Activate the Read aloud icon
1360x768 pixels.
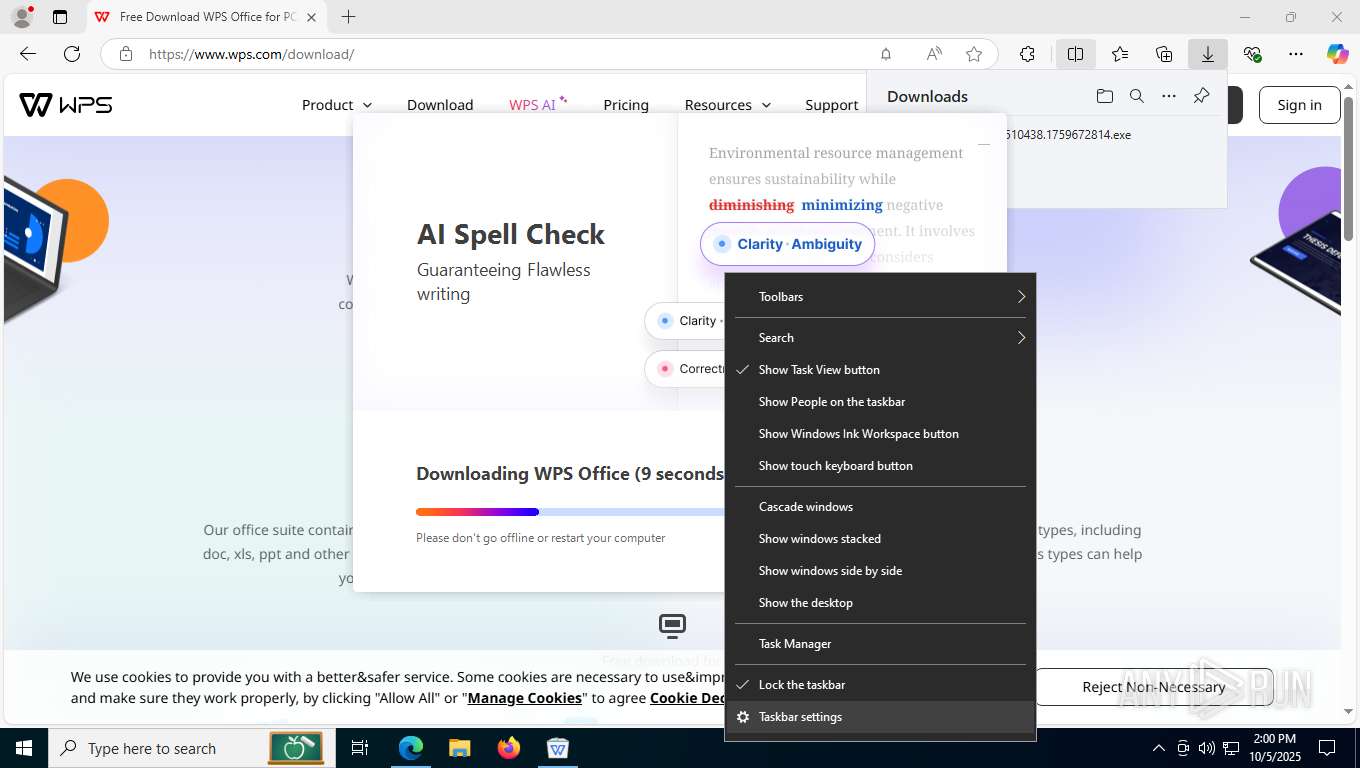tap(934, 54)
